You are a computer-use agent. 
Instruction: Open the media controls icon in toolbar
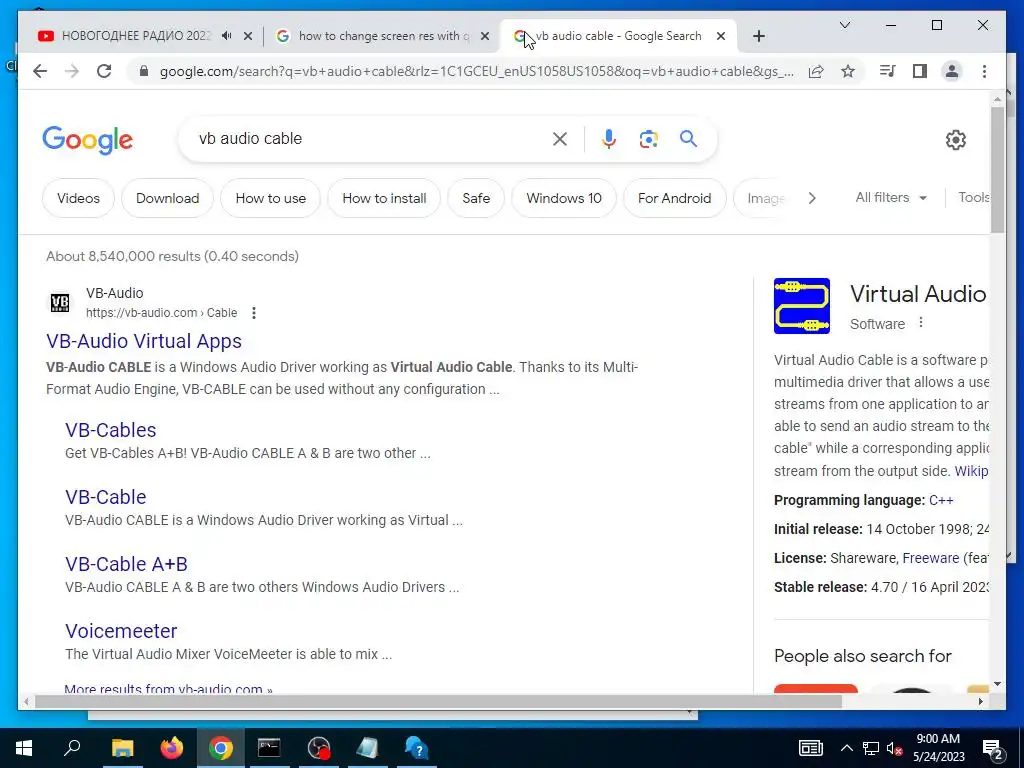tap(888, 71)
